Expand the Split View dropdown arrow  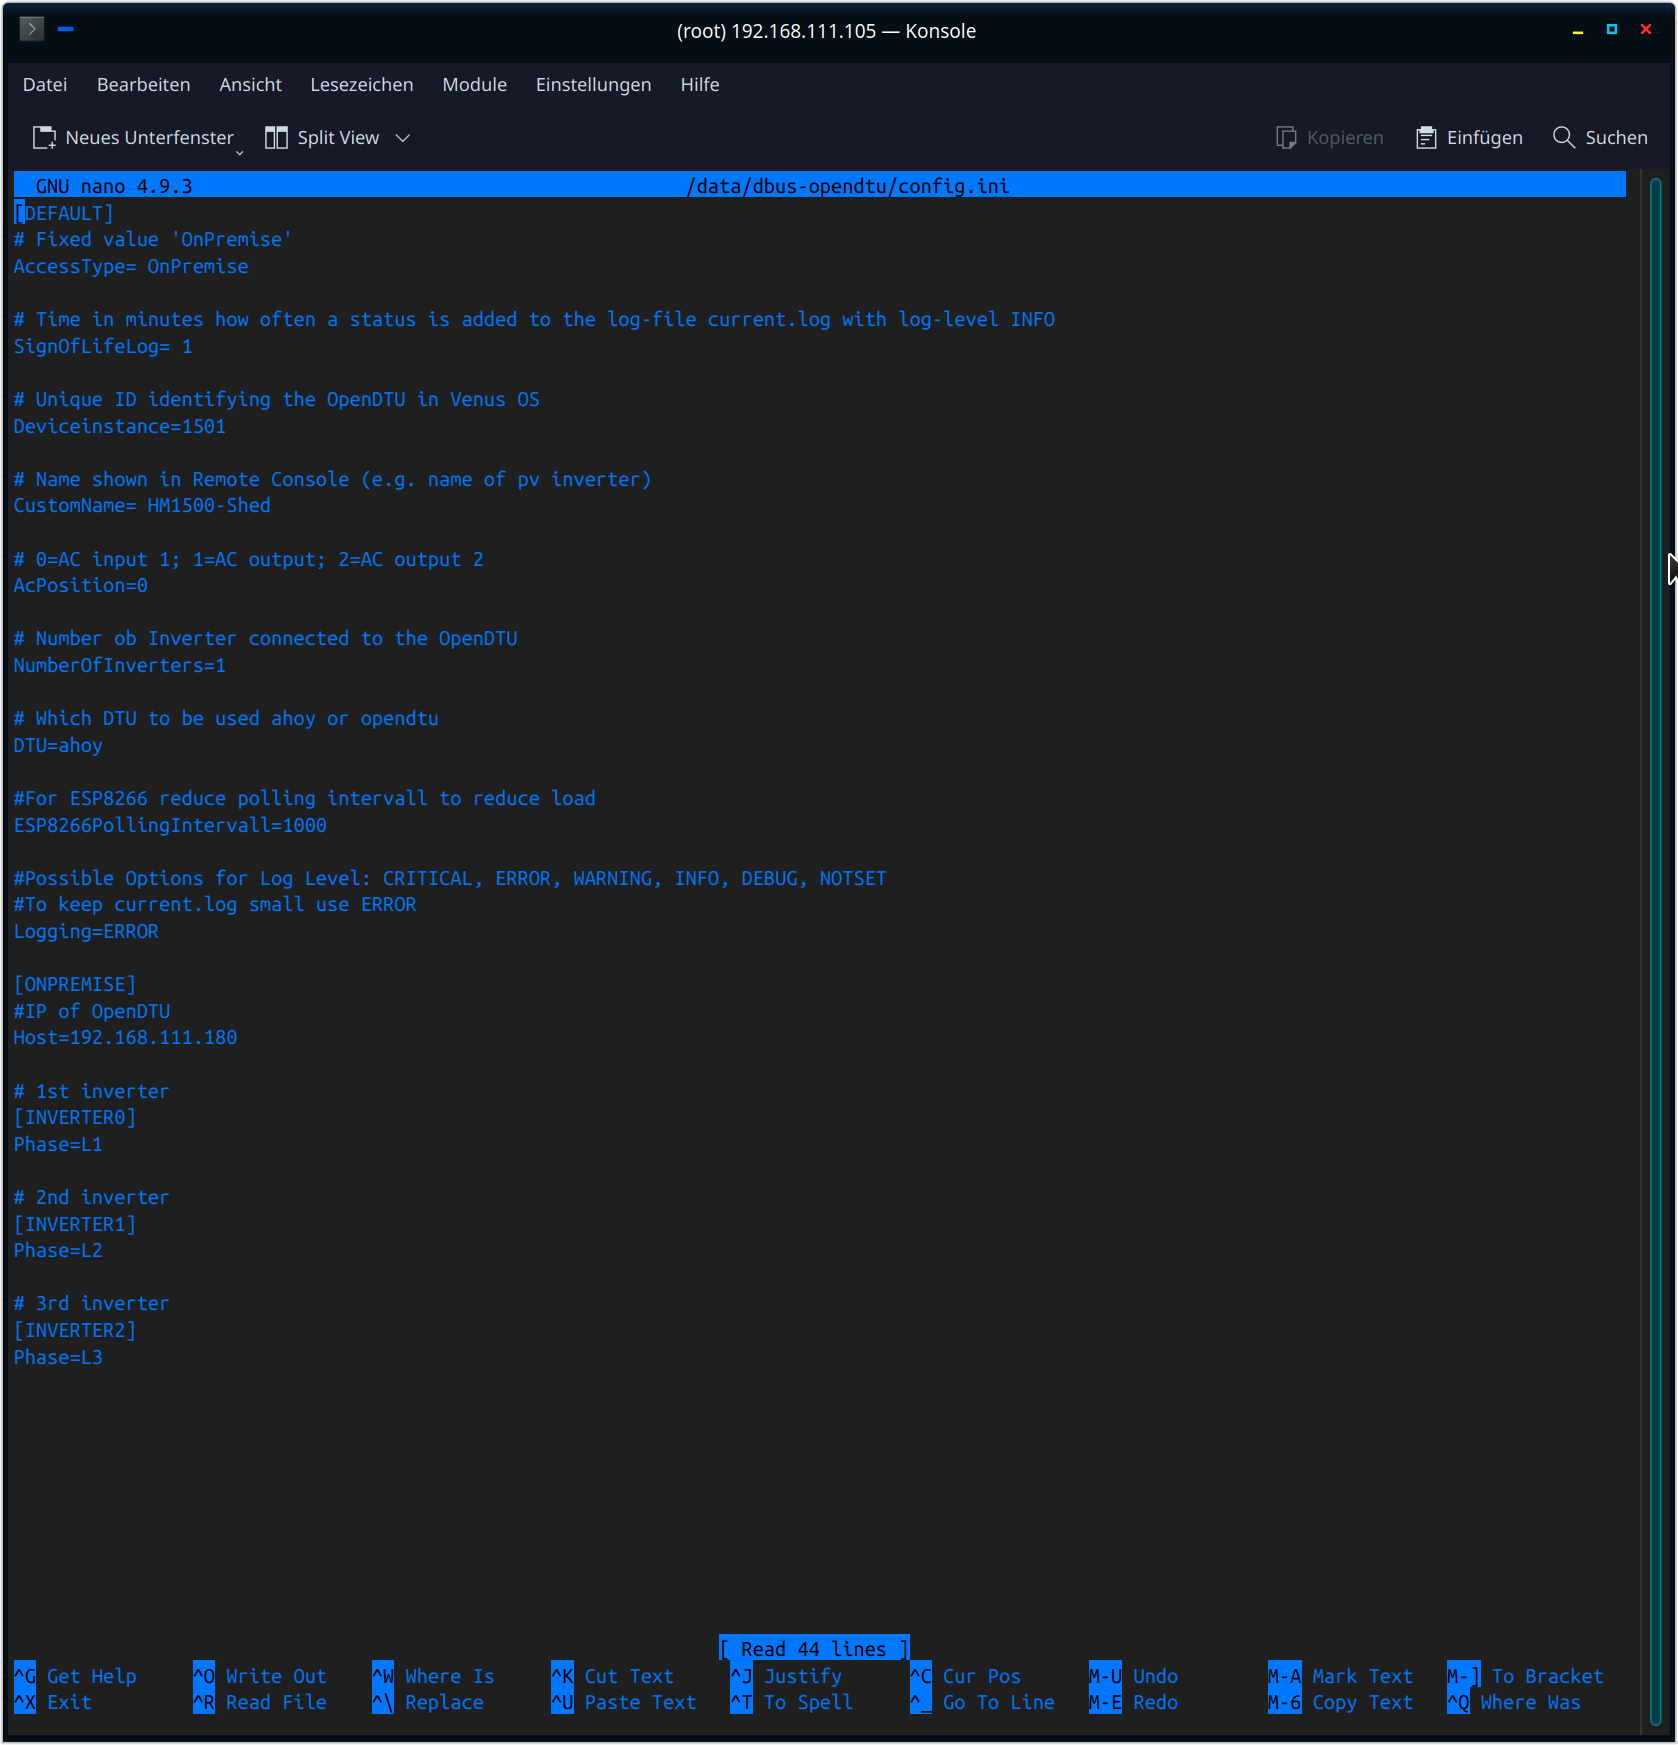pyautogui.click(x=403, y=138)
